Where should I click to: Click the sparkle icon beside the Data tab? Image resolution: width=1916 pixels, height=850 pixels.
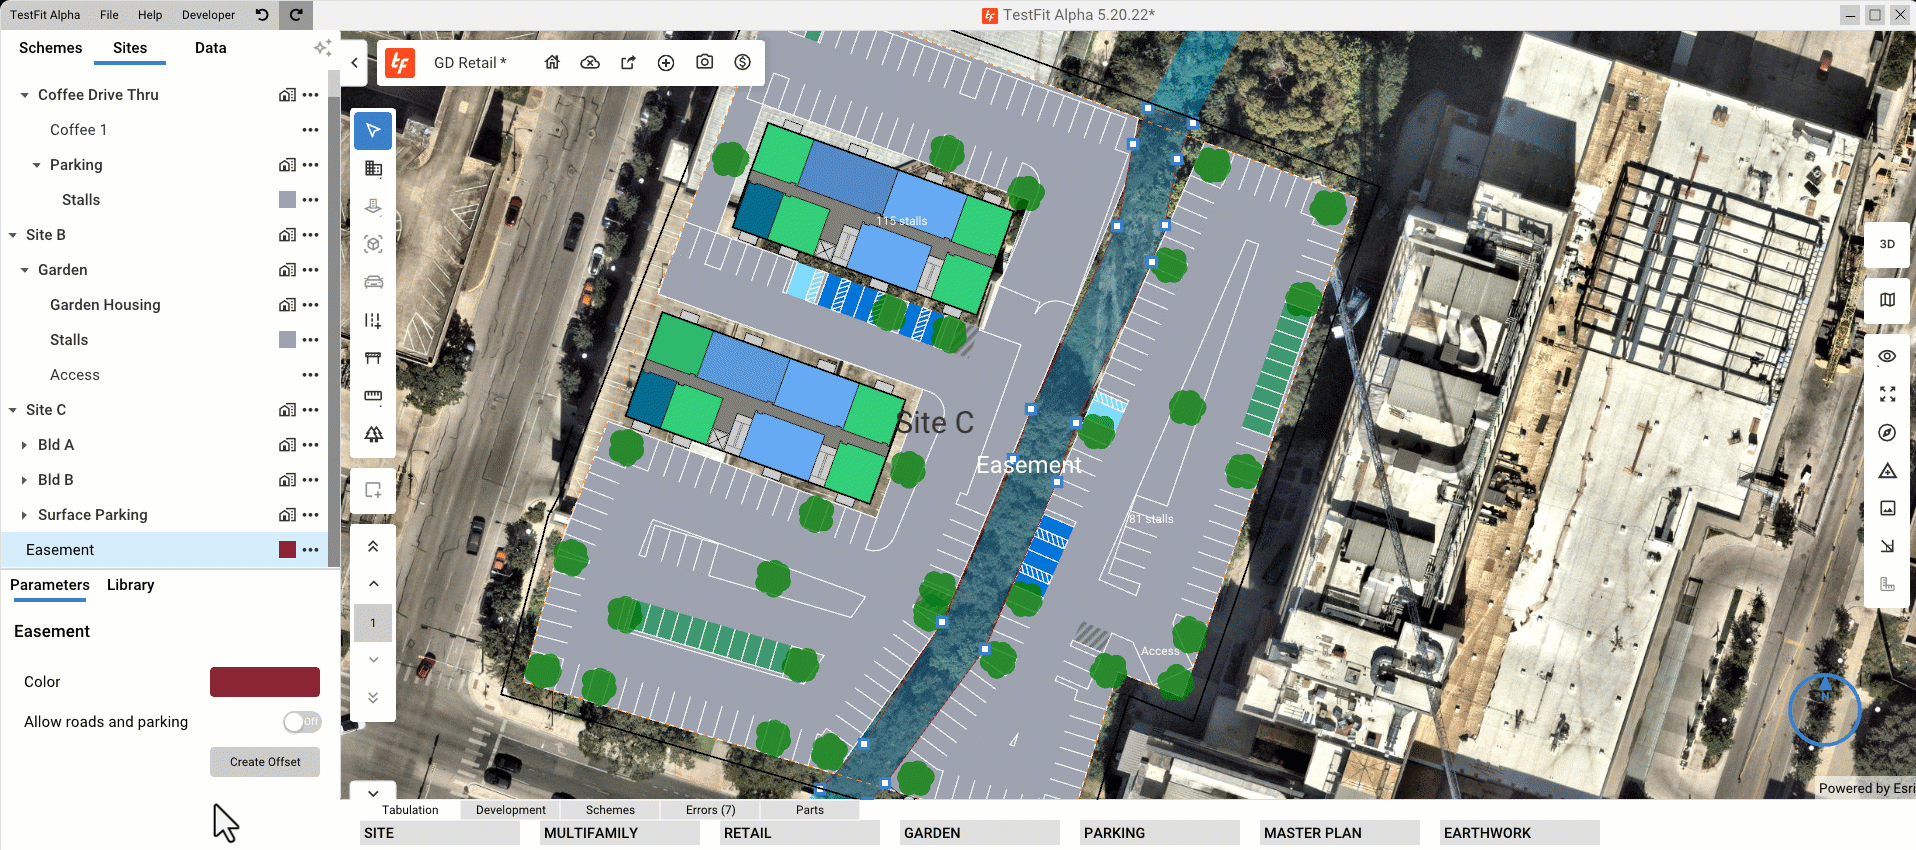(322, 48)
